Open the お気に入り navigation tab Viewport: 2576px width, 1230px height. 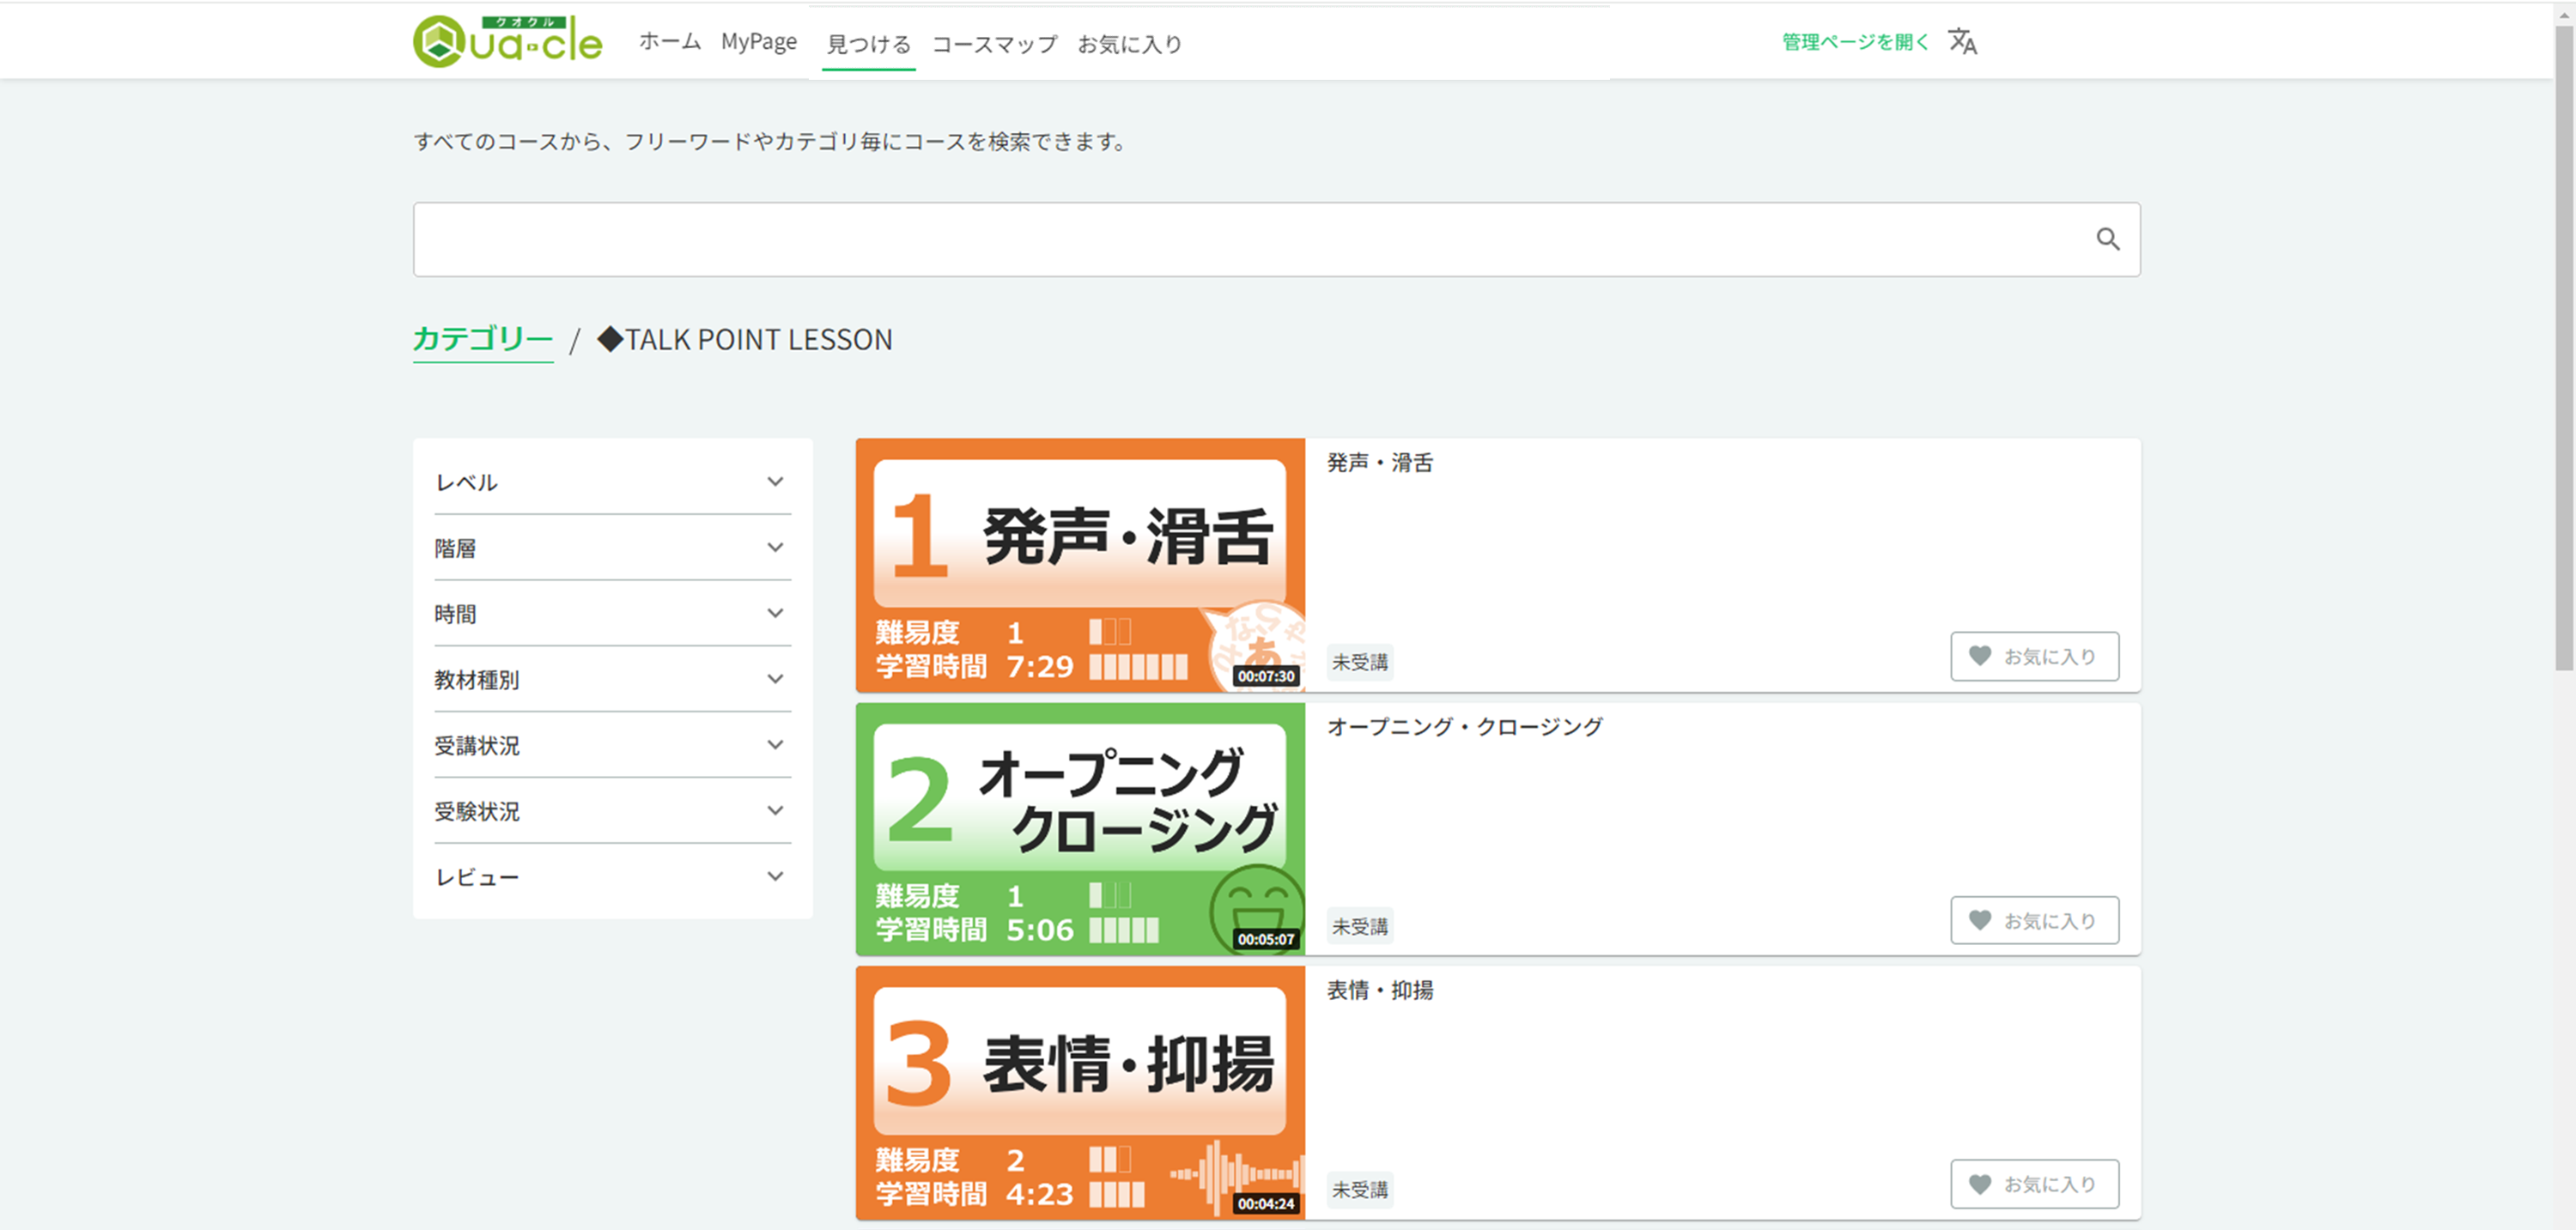coord(1129,44)
